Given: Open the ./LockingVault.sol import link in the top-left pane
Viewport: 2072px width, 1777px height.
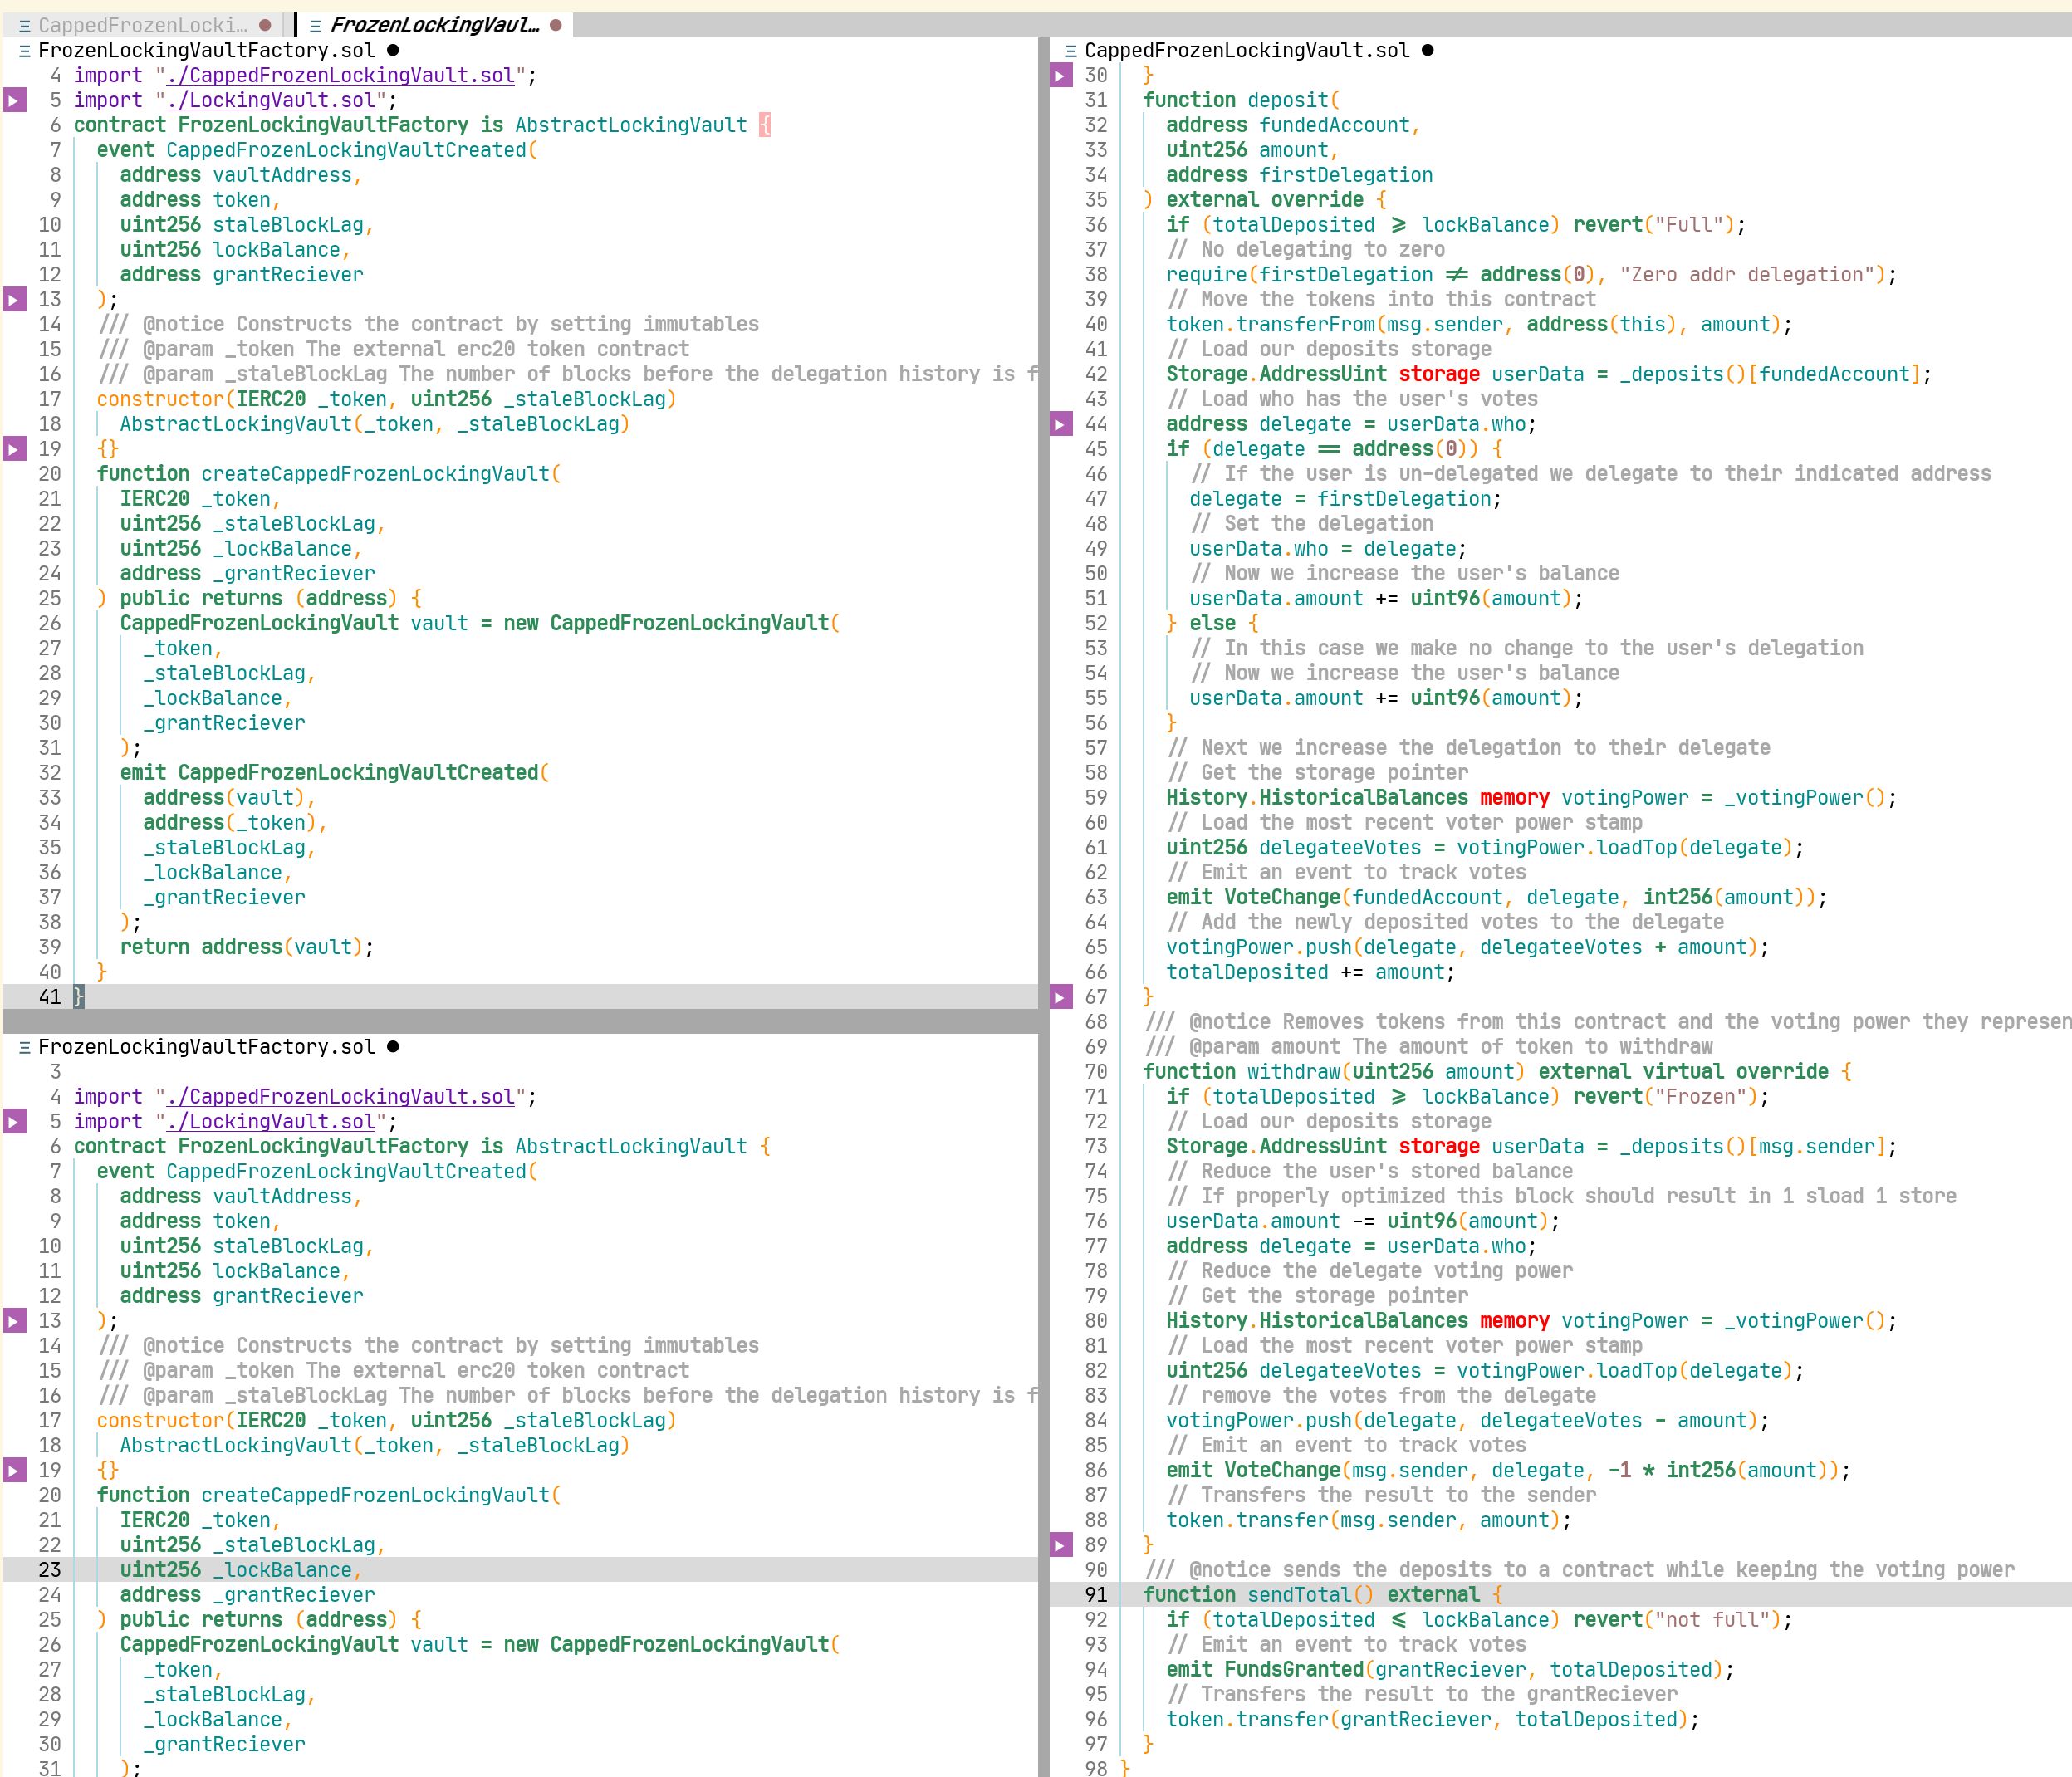Looking at the screenshot, I should [x=270, y=100].
